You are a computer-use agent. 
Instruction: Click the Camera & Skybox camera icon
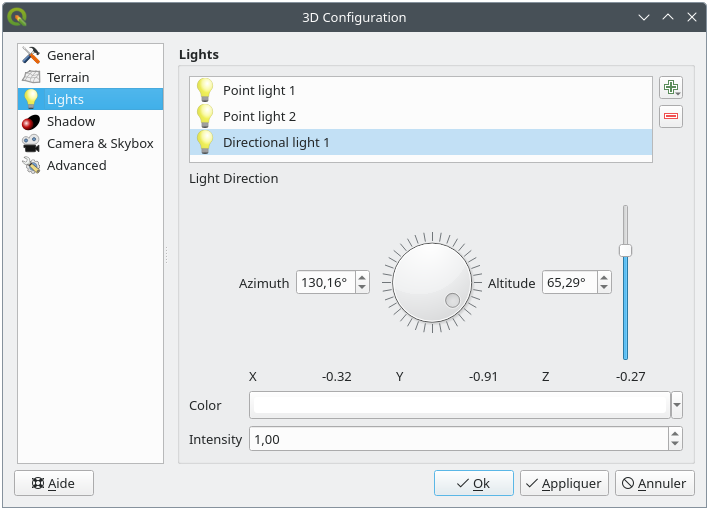[31, 143]
